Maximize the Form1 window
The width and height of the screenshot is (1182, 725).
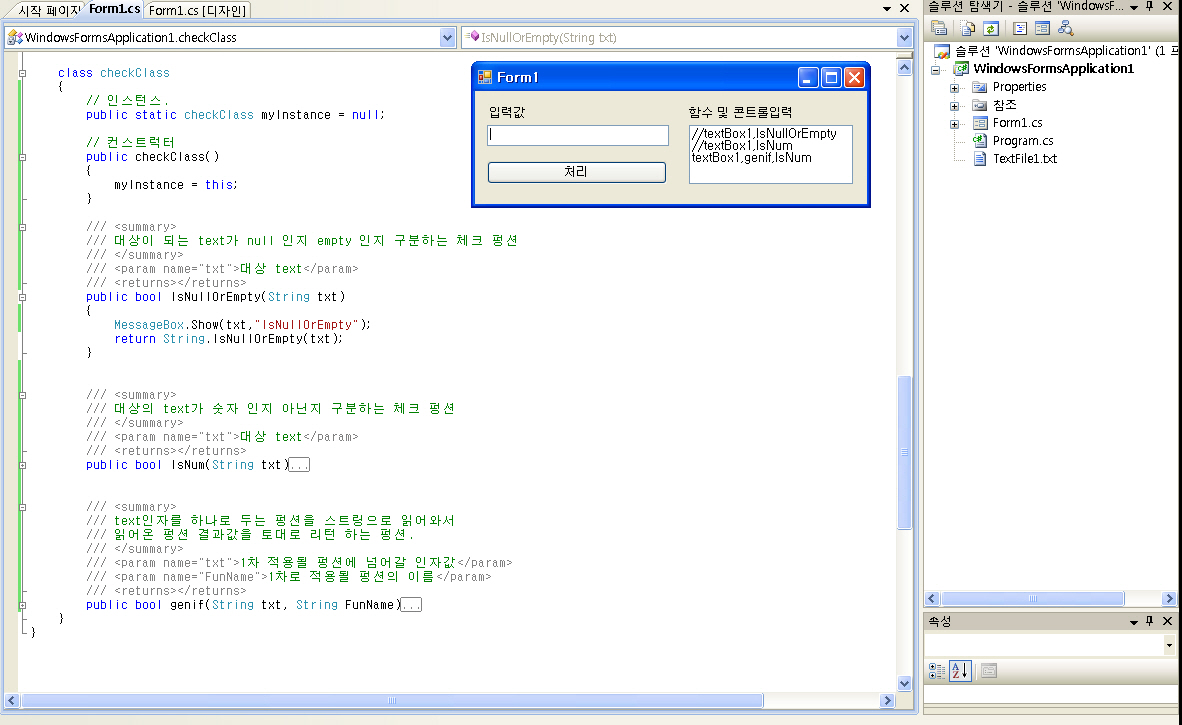(831, 78)
